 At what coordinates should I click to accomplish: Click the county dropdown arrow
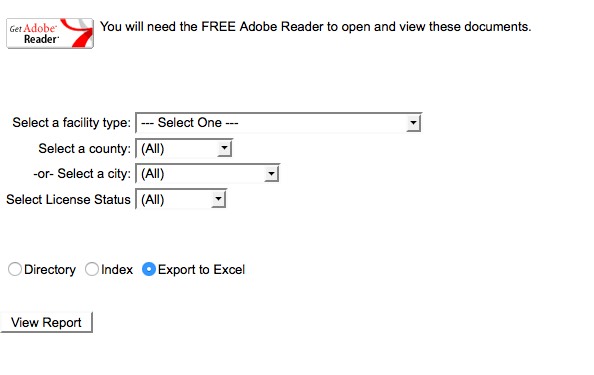pyautogui.click(x=224, y=148)
